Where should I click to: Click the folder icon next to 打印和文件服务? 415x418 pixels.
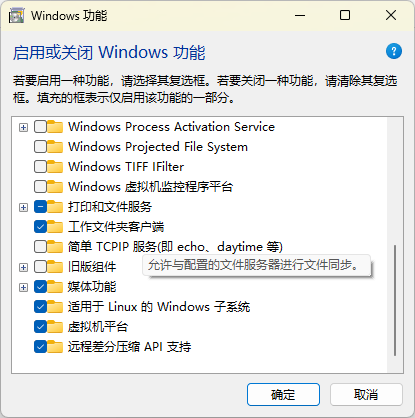point(55,207)
